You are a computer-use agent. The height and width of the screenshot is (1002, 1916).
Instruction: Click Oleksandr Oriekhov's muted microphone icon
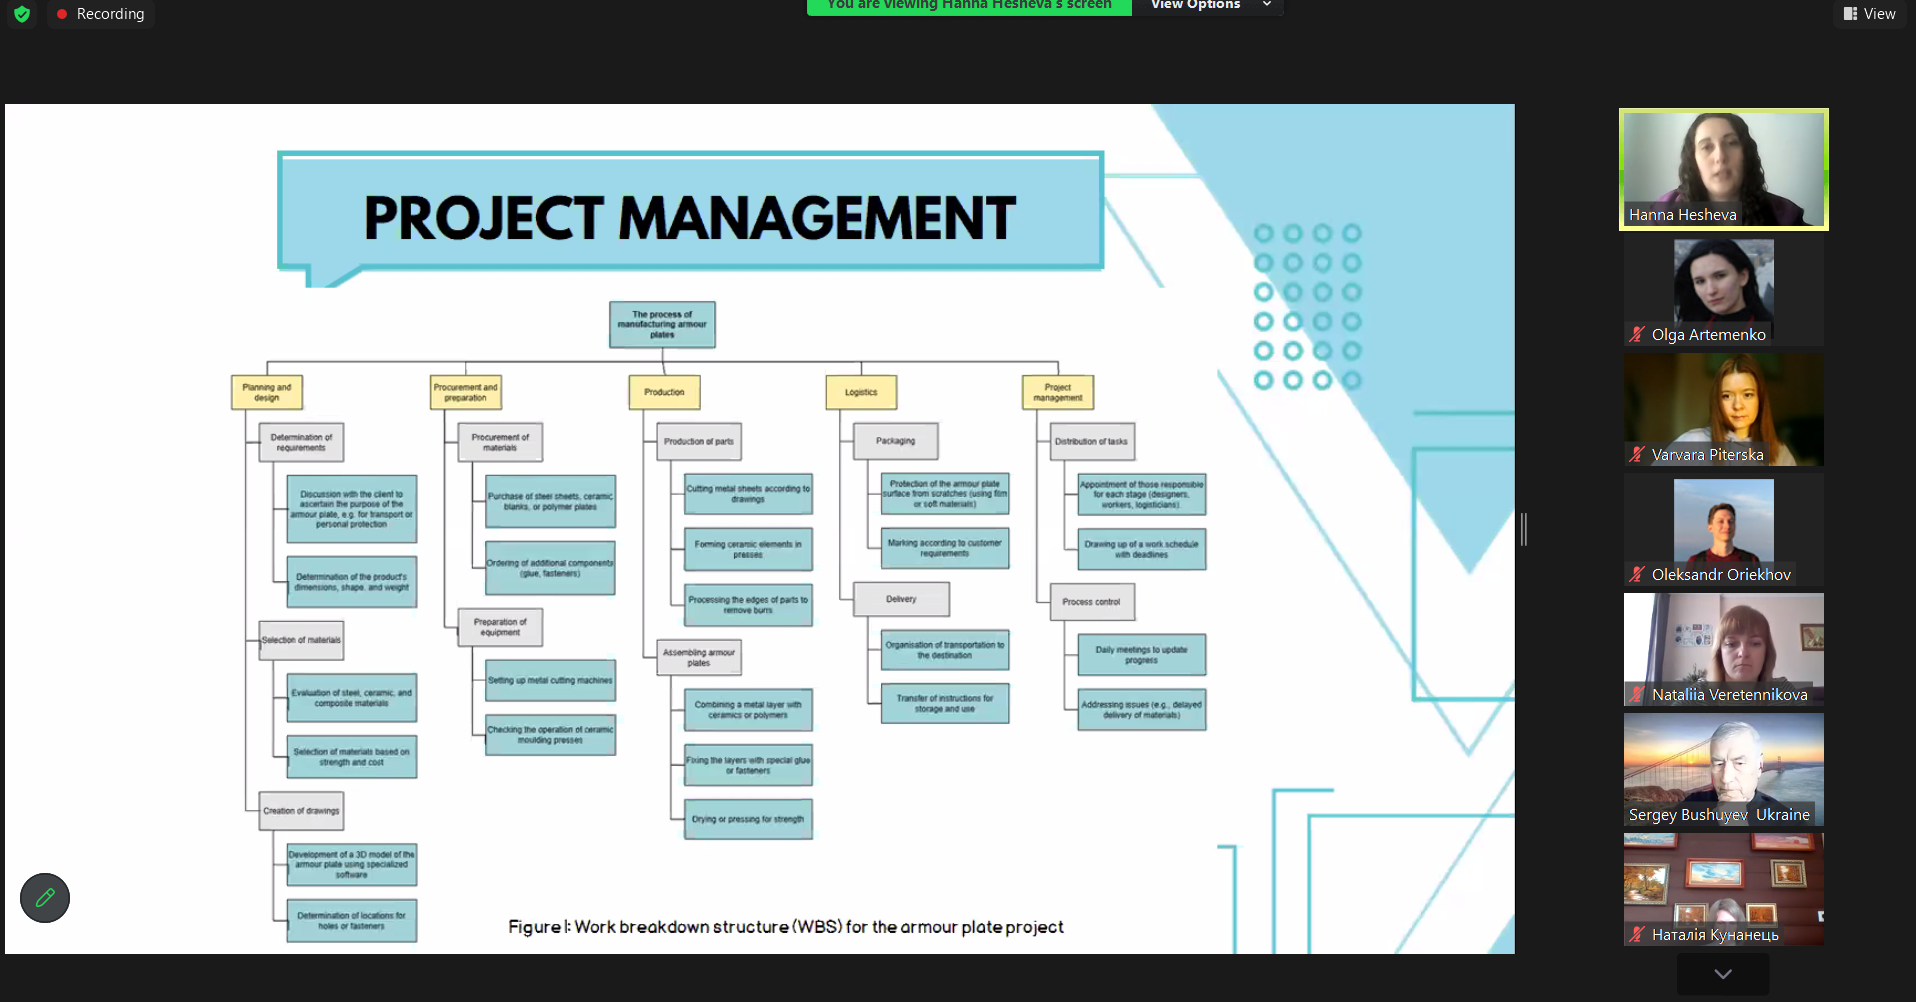[1637, 575]
